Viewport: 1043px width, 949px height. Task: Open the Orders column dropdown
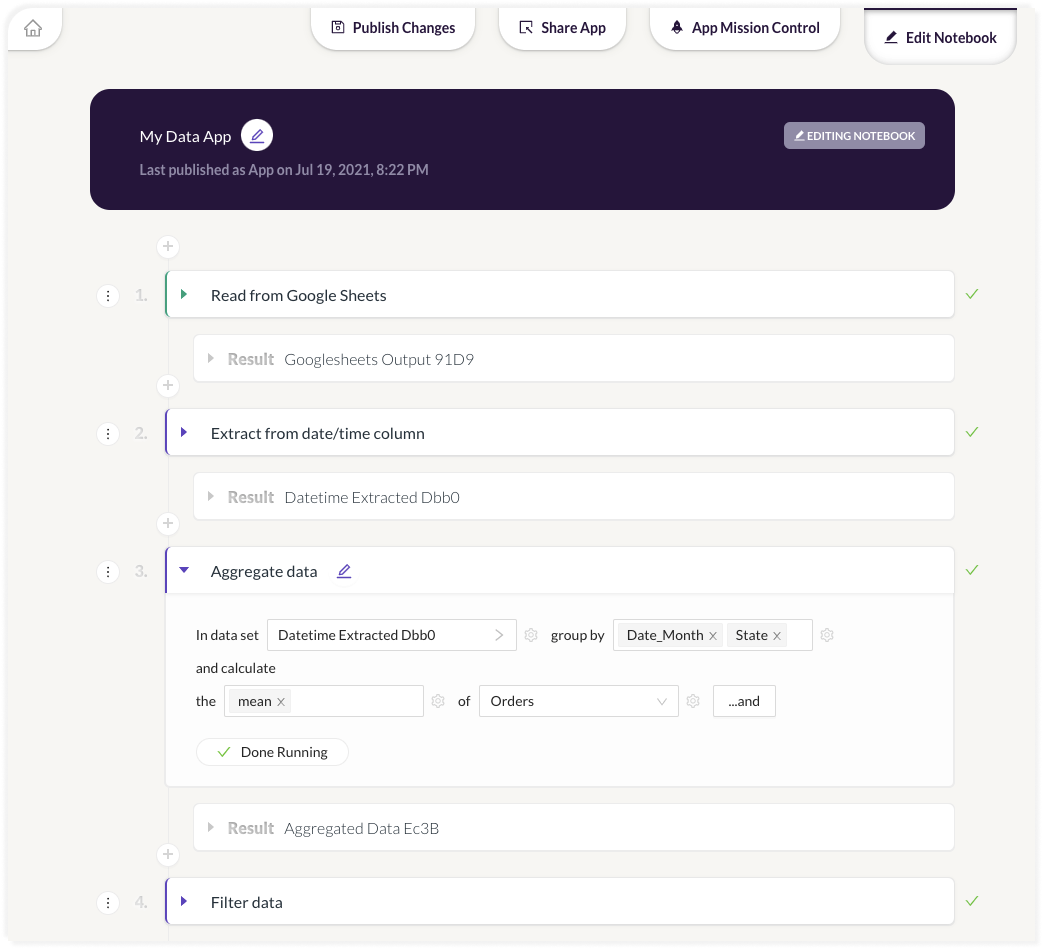pyautogui.click(x=579, y=701)
